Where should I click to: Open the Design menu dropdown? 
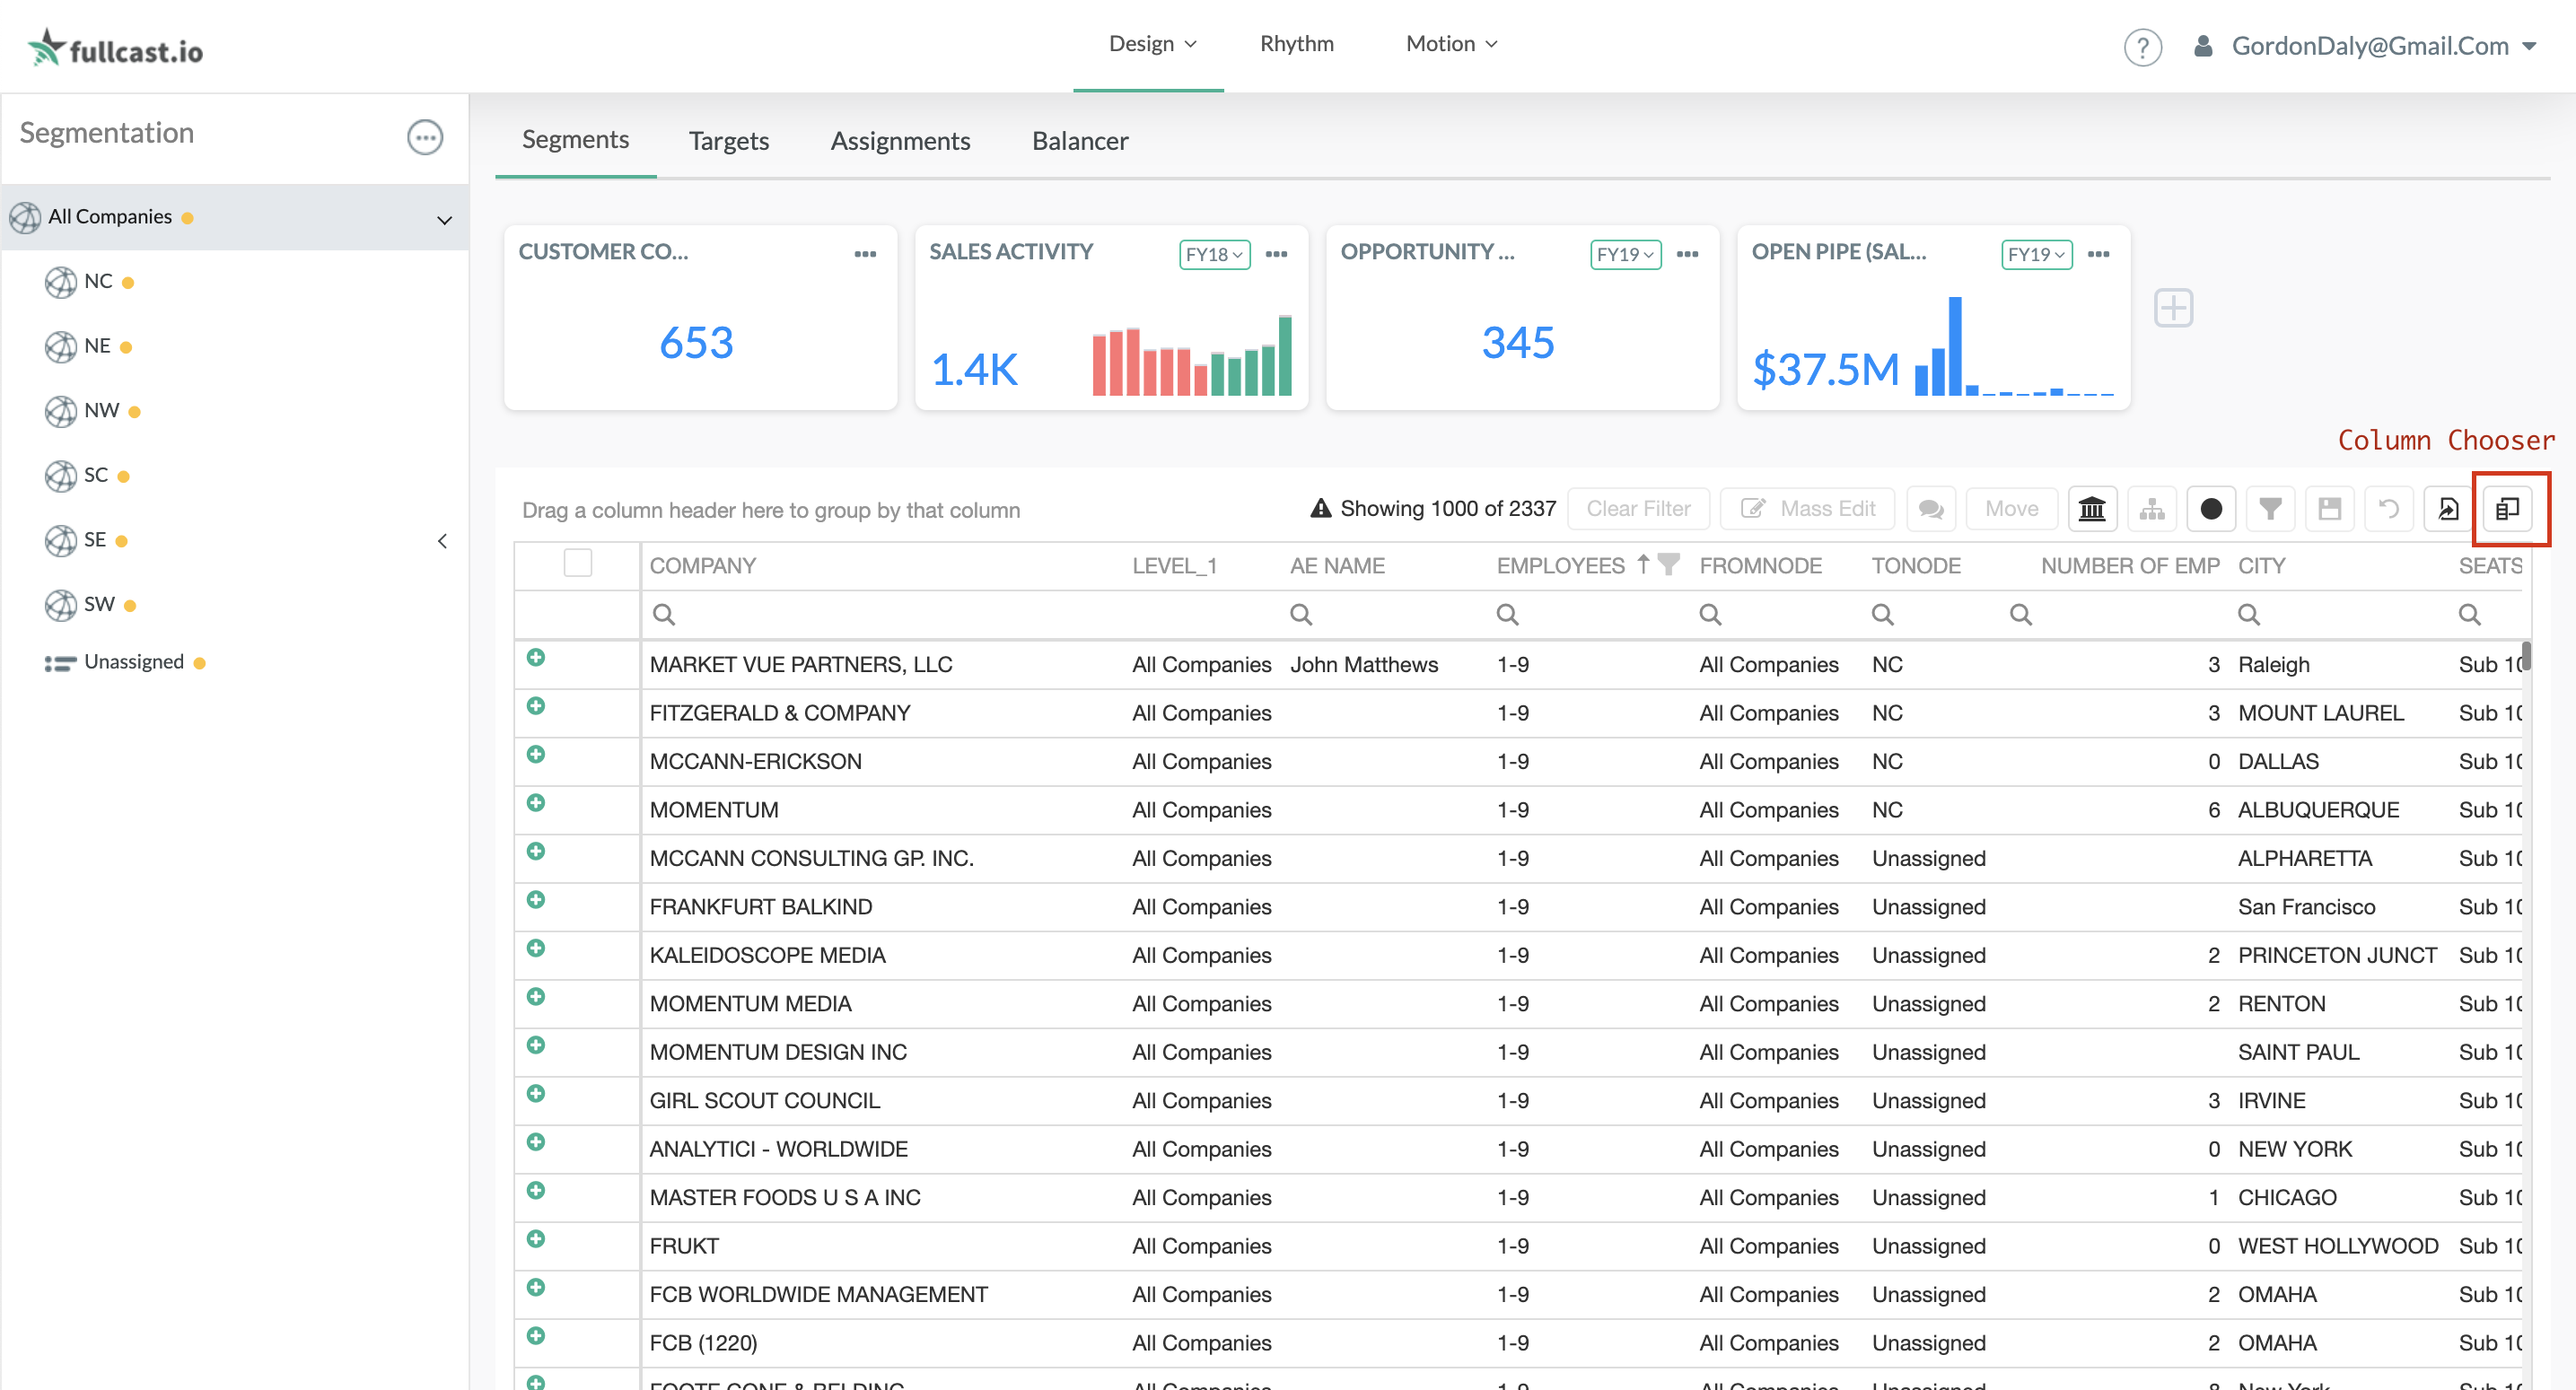pos(1152,44)
